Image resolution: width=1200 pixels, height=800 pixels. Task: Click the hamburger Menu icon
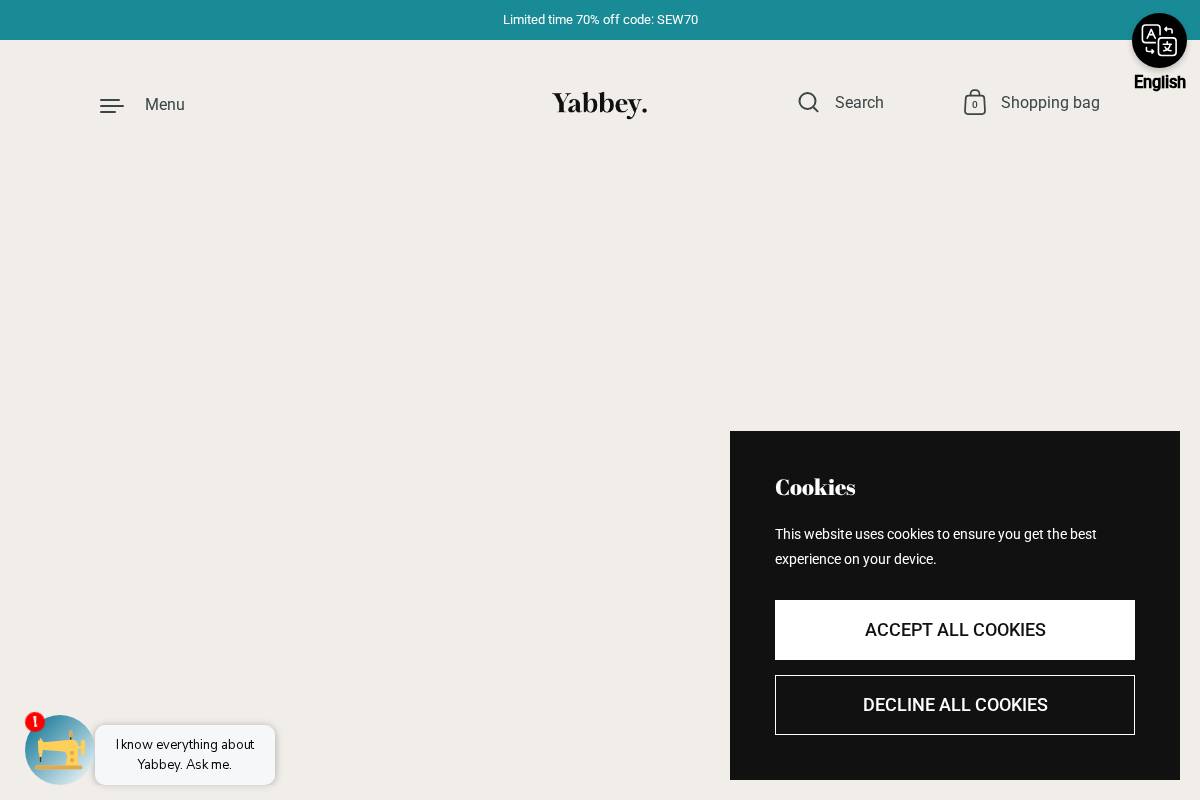[111, 105]
